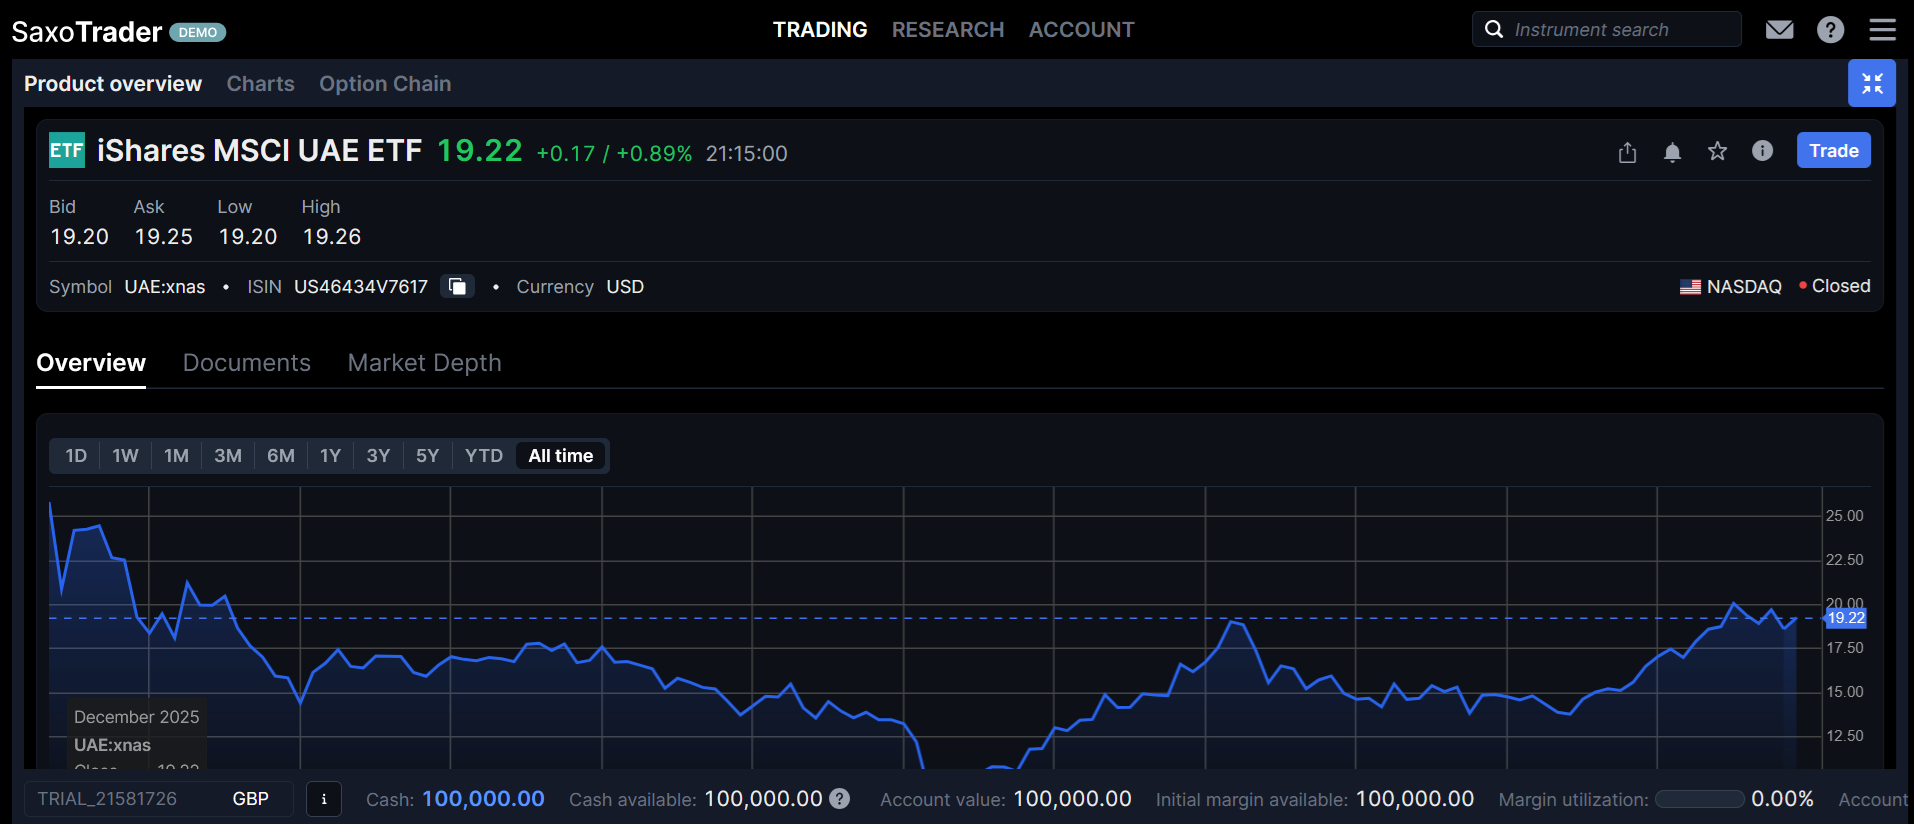Open the hamburger main menu
This screenshot has height=824, width=1914.
1883,30
